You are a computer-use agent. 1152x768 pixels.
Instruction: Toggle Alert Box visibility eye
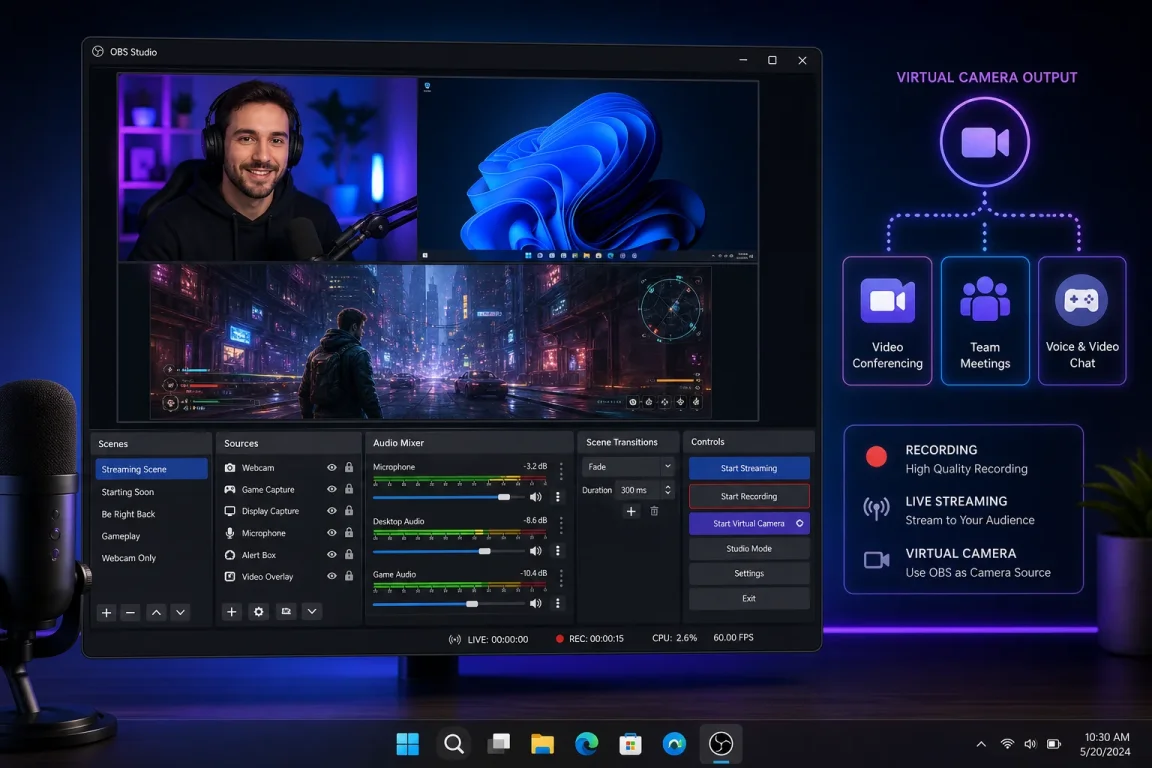click(332, 555)
